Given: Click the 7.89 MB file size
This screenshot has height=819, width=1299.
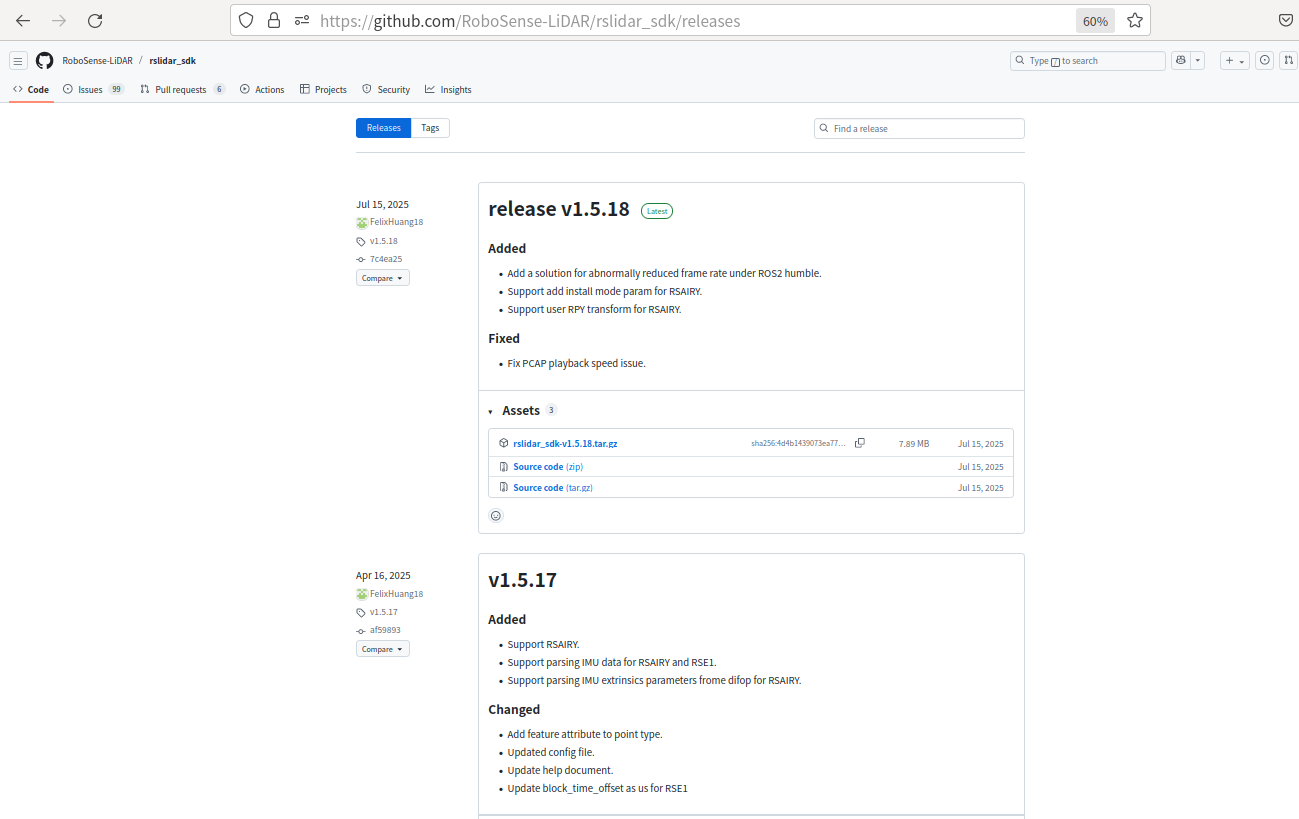Looking at the screenshot, I should click(913, 443).
